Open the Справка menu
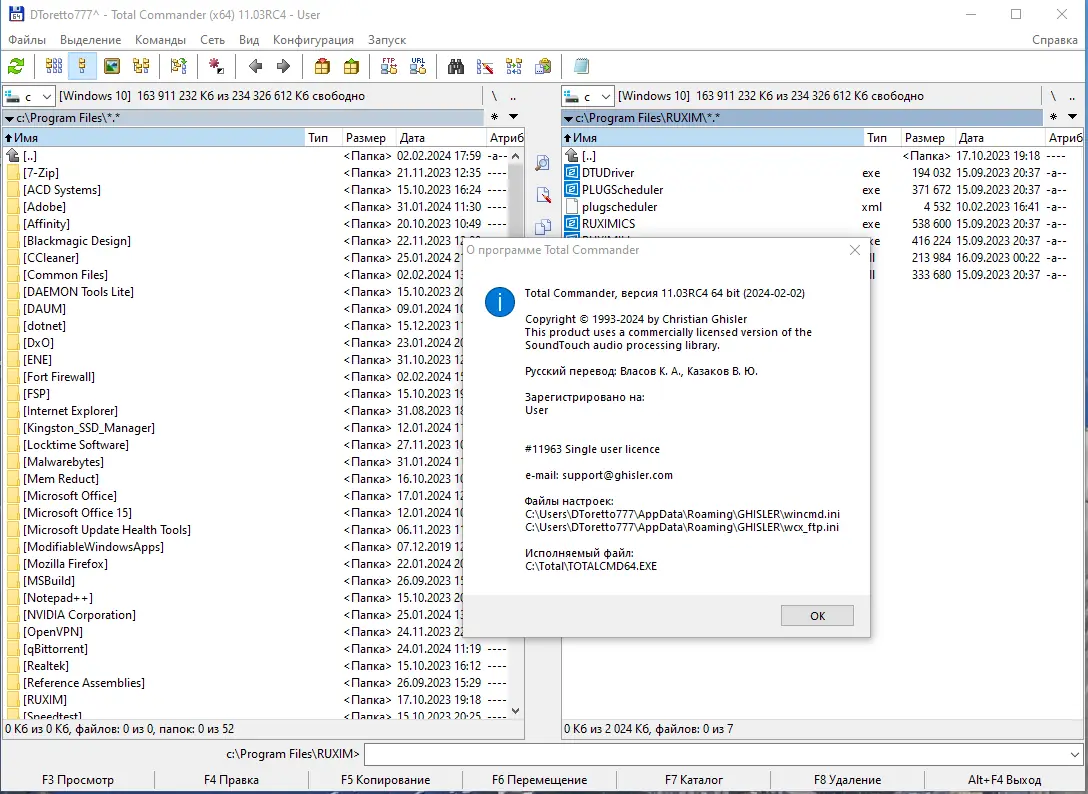 coord(1054,40)
